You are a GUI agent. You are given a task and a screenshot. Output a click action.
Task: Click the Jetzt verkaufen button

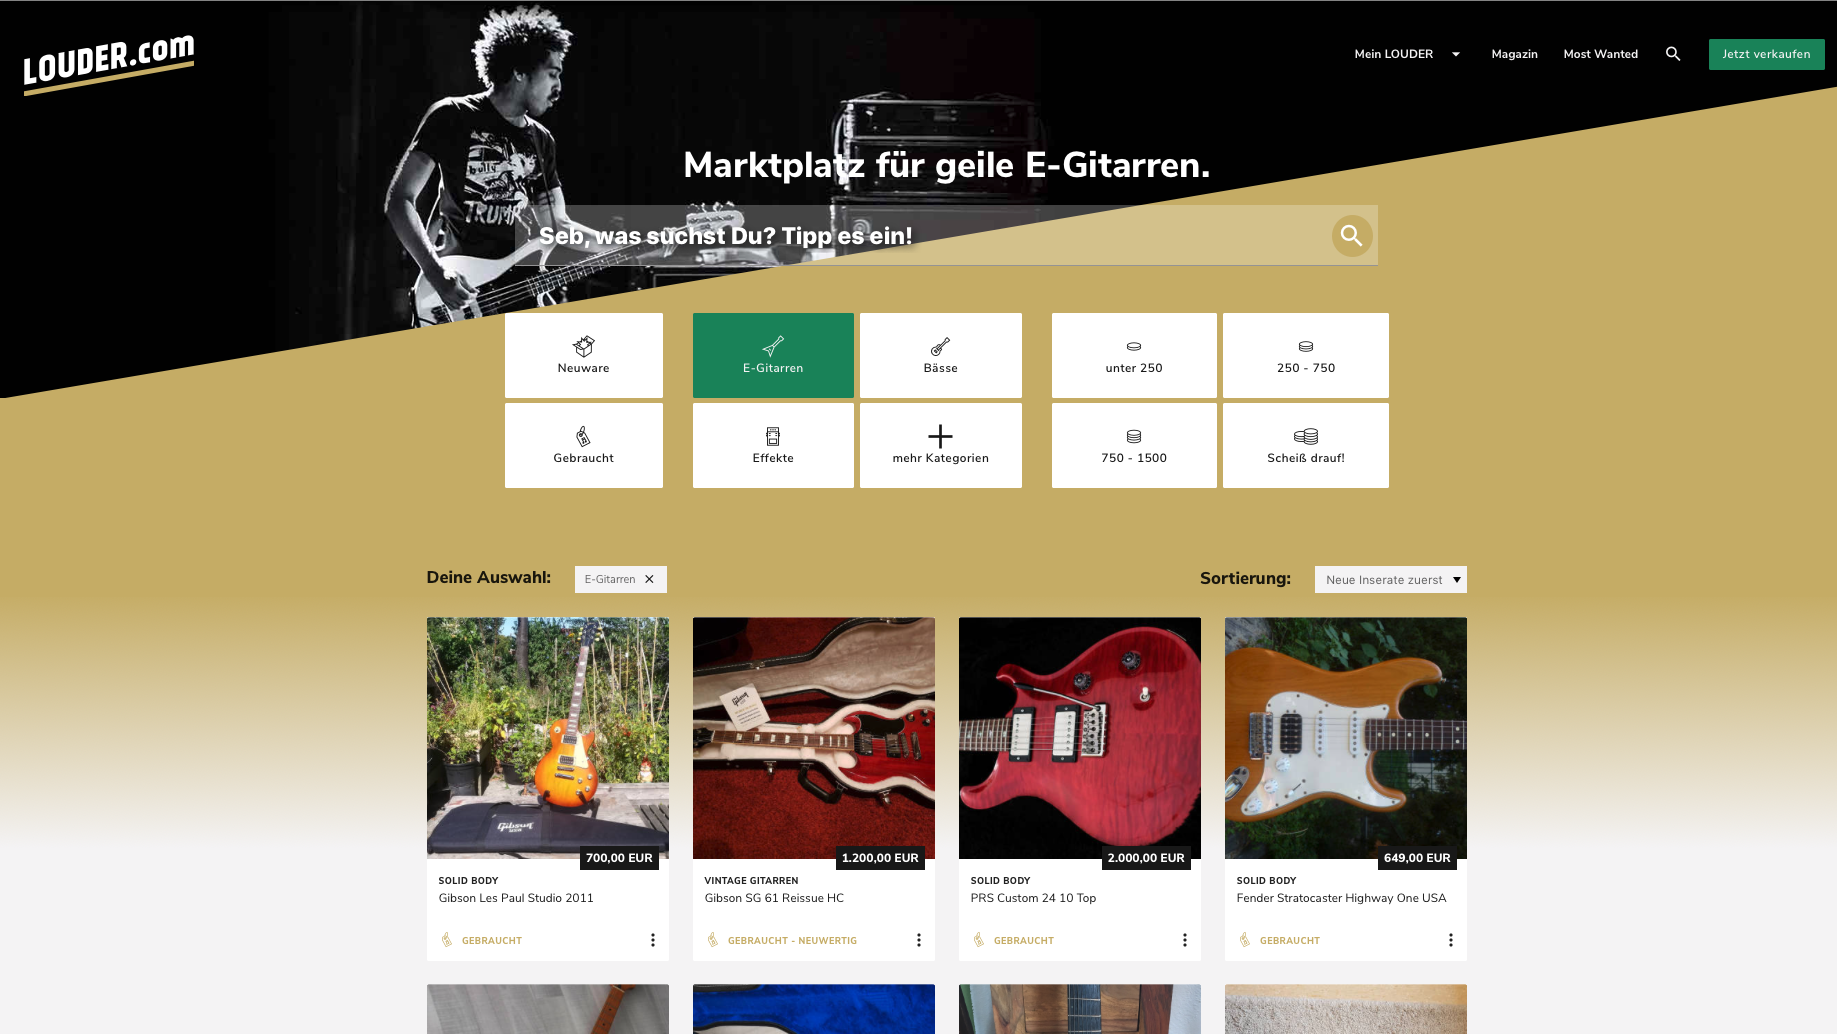click(x=1766, y=54)
